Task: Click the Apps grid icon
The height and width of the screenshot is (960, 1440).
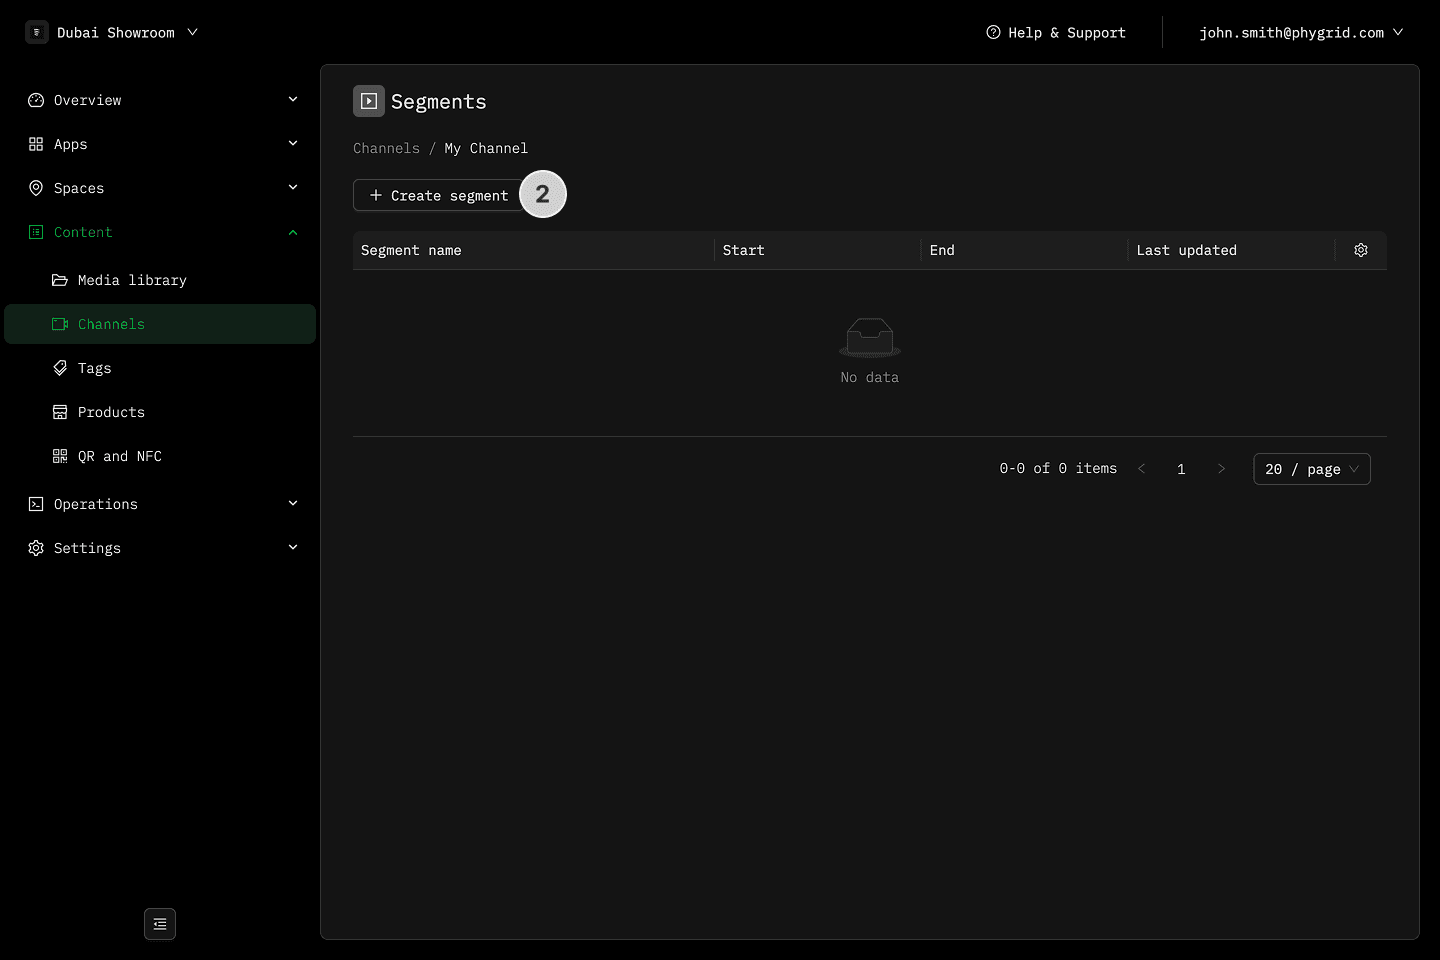Action: tap(36, 144)
